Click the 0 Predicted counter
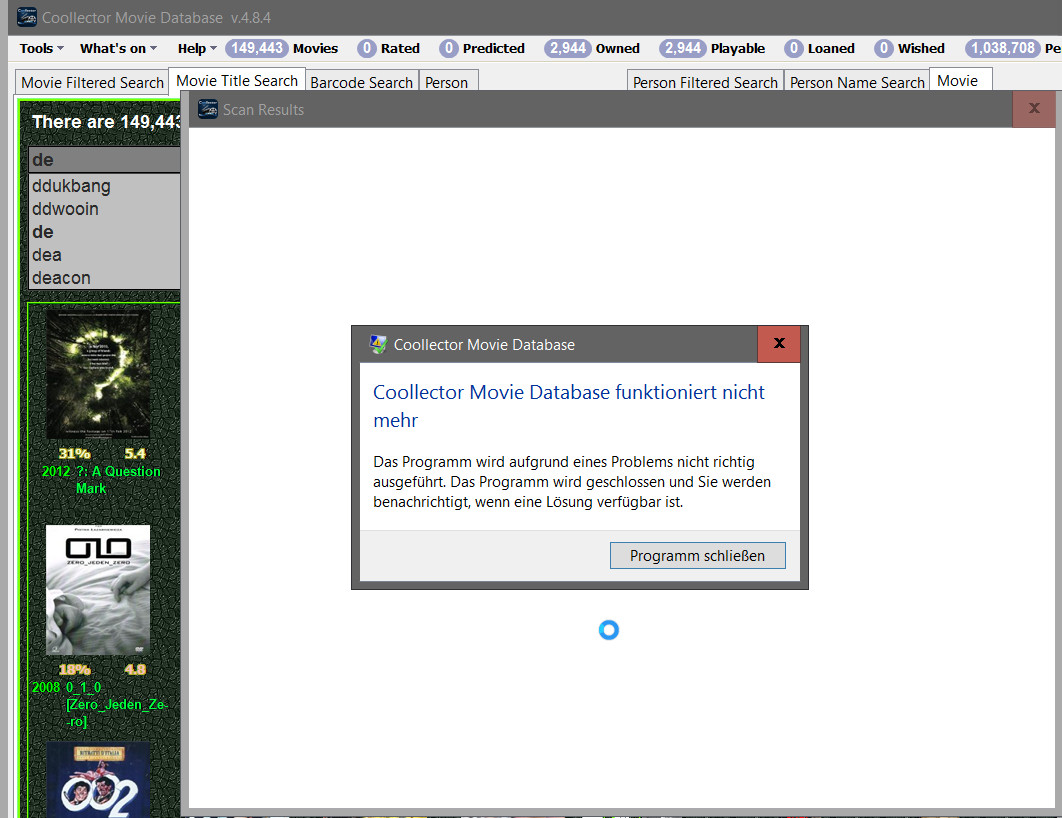This screenshot has width=1062, height=818. [482, 48]
